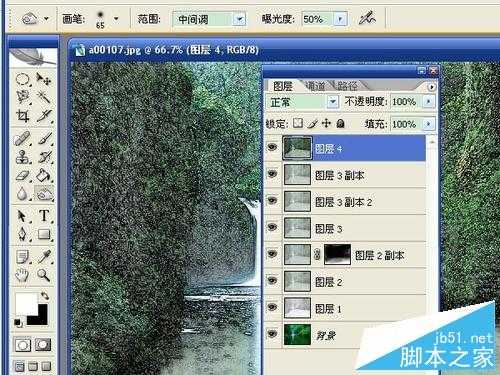Select the Pen tool
Screen dimensions: 500x375
coord(23,234)
